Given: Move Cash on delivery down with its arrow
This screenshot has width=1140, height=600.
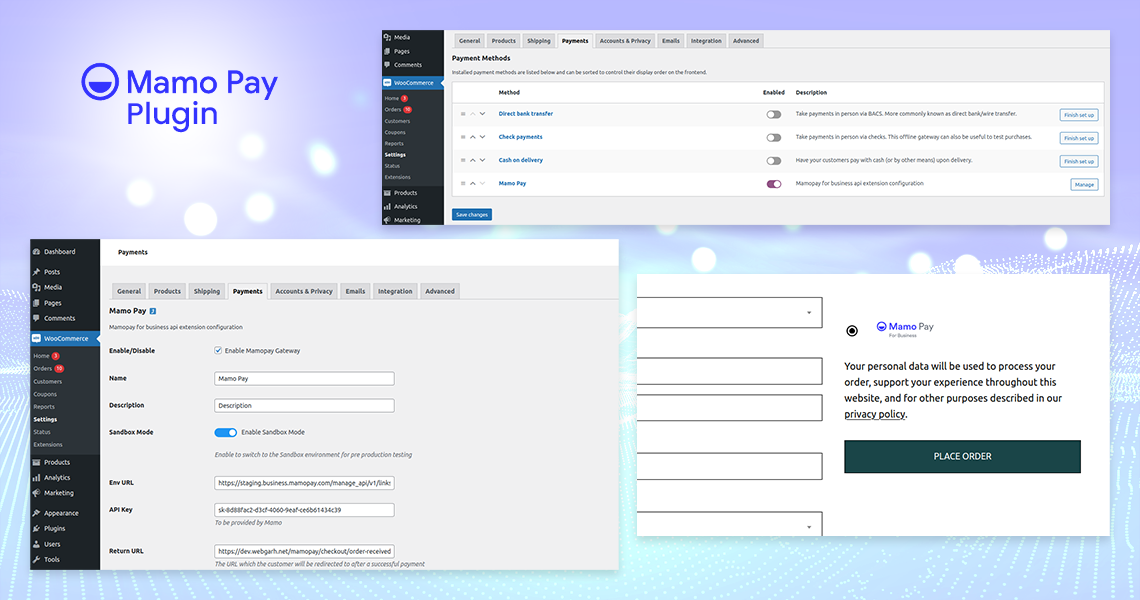Looking at the screenshot, I should coord(482,161).
